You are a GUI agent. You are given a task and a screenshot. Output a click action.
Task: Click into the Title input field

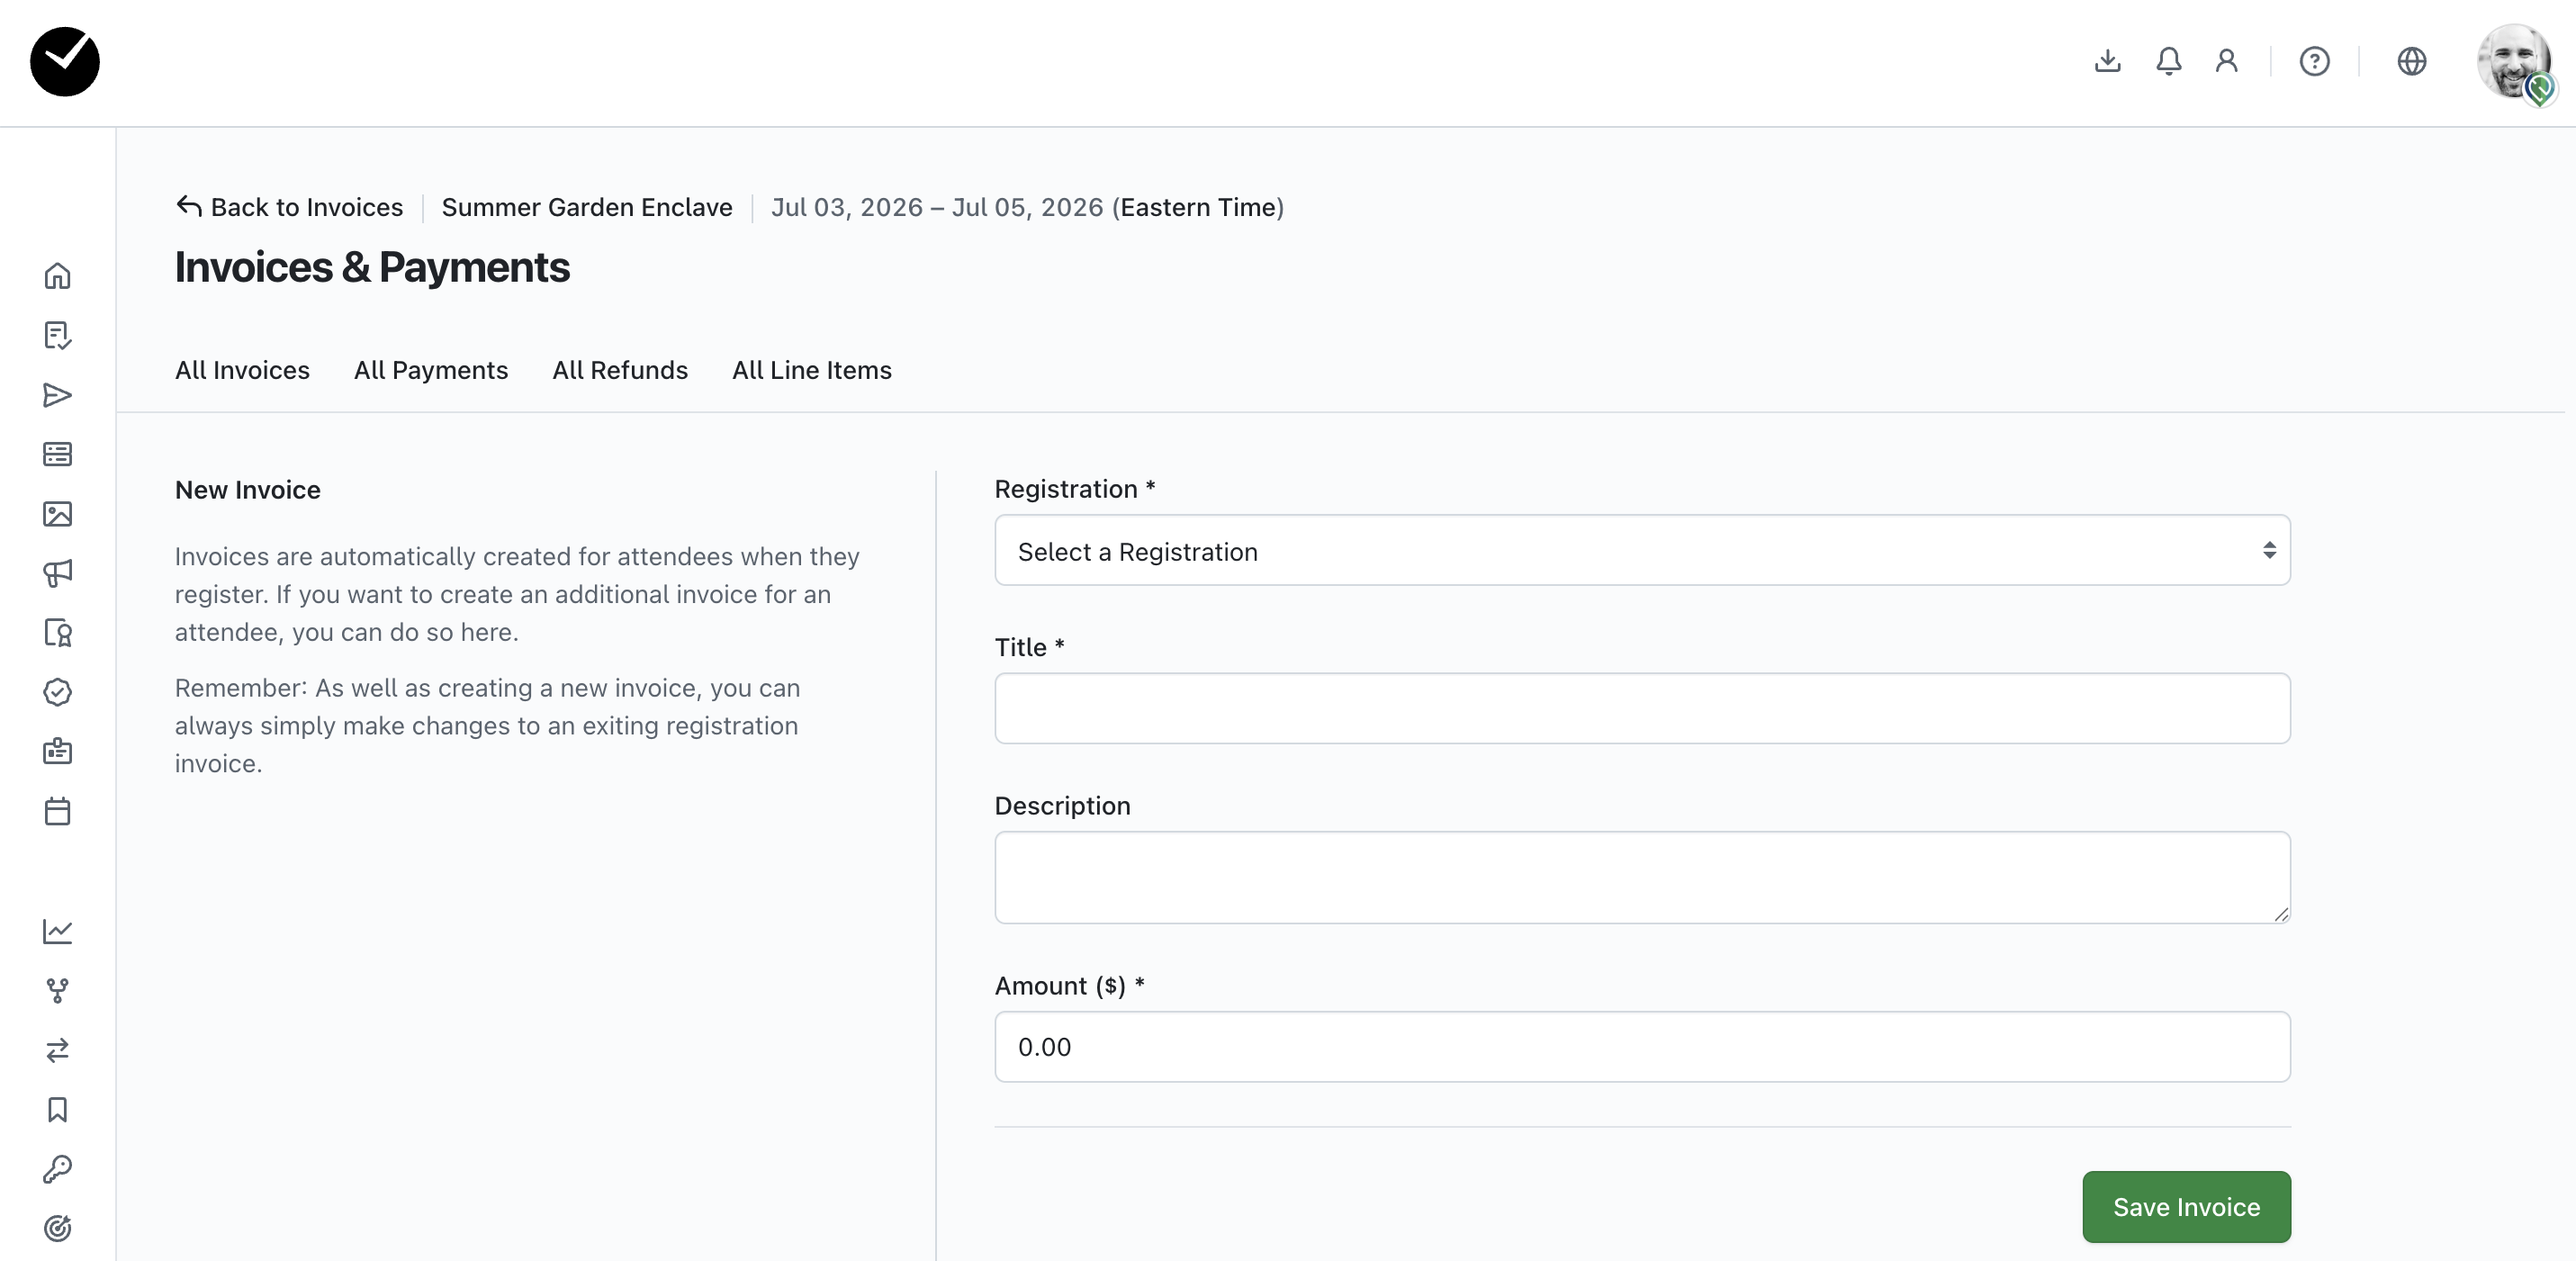(x=1641, y=708)
